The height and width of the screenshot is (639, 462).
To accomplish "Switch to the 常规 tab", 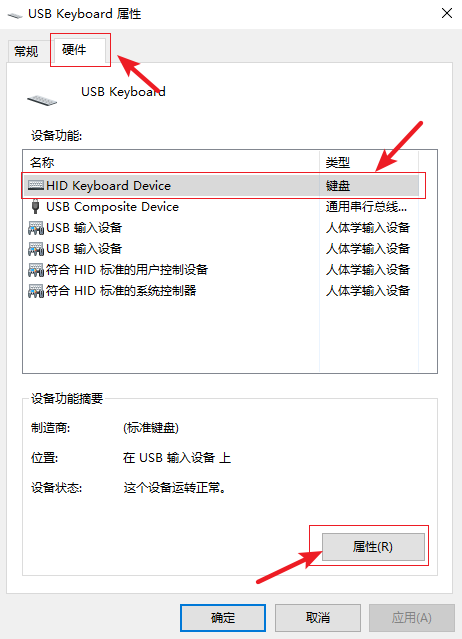I will point(26,52).
